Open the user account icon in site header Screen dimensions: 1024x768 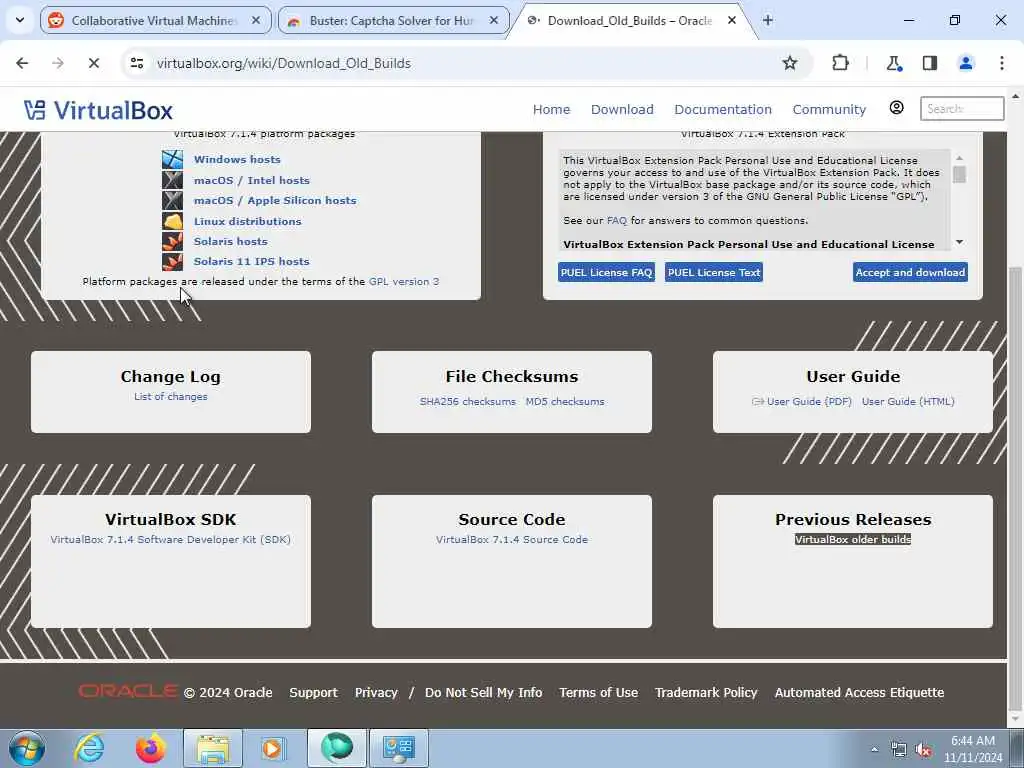coord(897,108)
